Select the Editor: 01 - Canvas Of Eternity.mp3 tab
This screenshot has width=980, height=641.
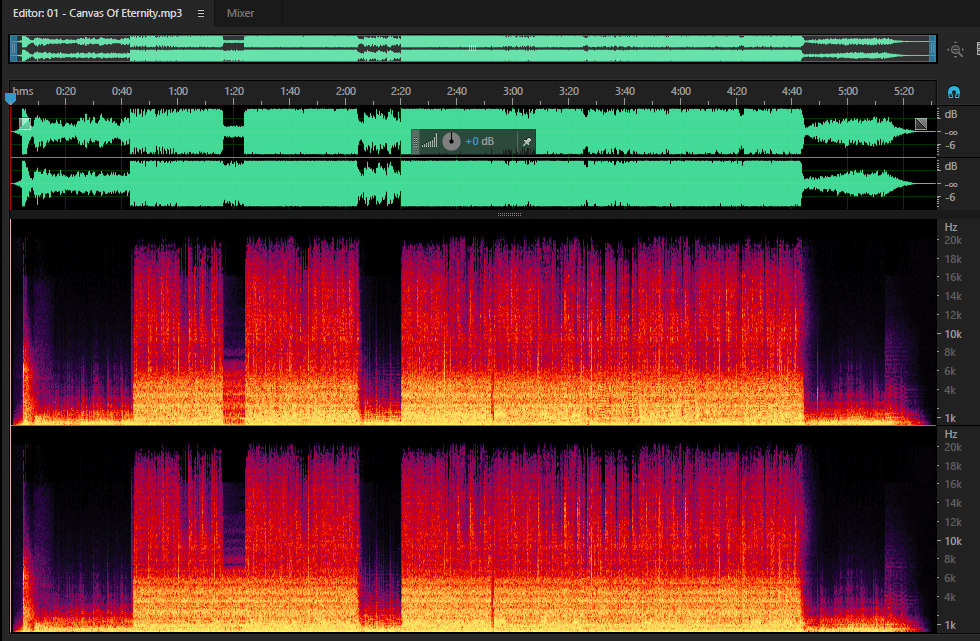98,13
